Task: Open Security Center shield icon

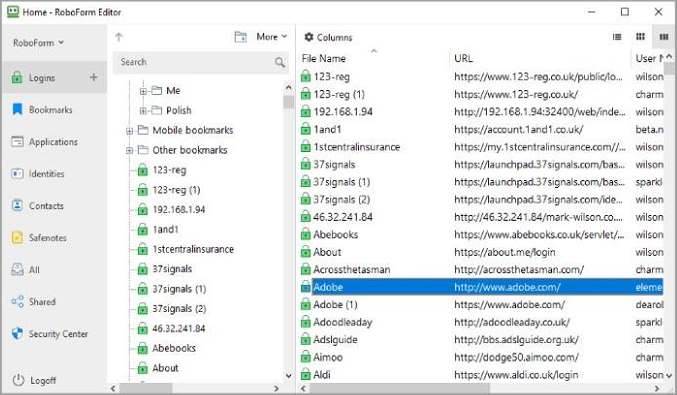Action: coord(17,334)
